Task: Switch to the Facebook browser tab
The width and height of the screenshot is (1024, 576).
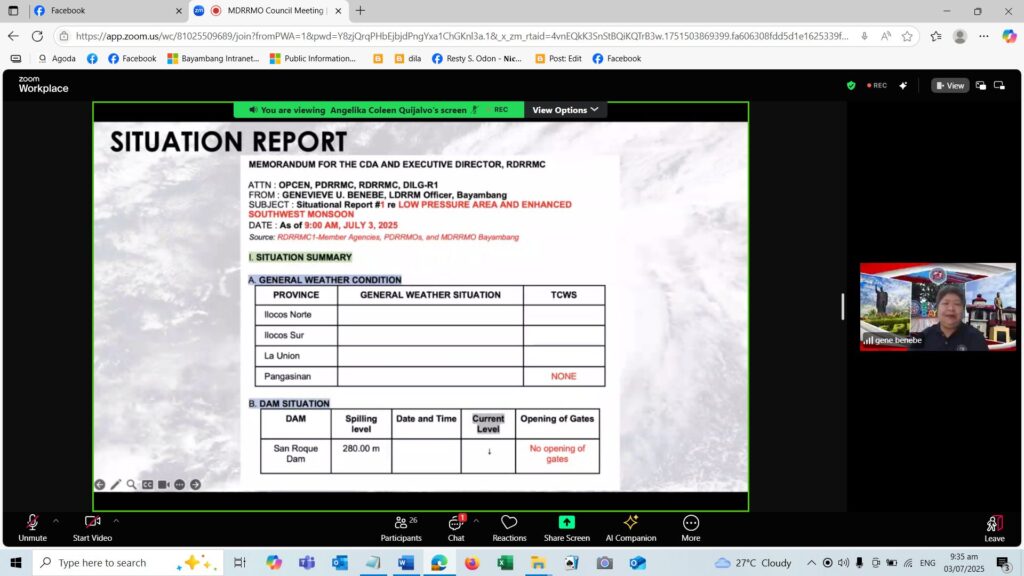Action: (x=108, y=10)
